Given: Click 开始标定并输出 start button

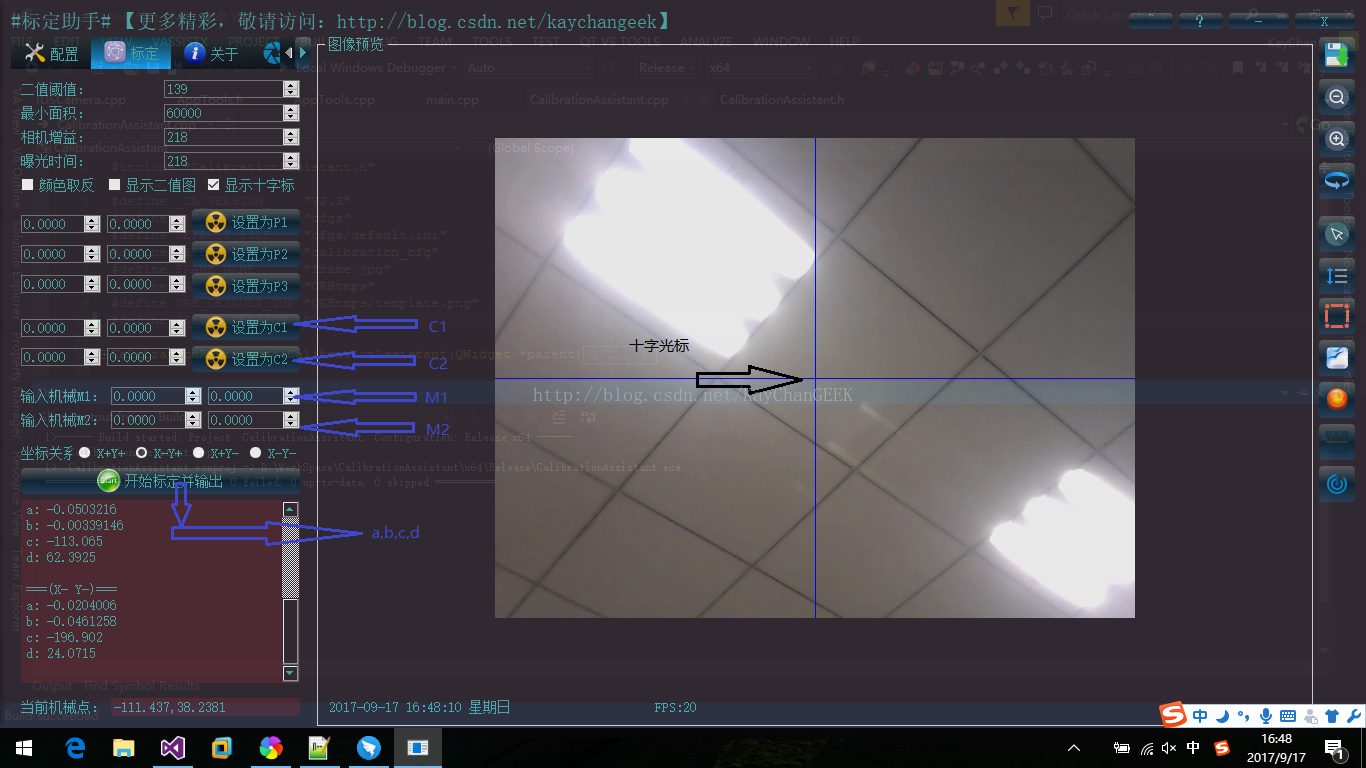Looking at the screenshot, I should point(160,481).
